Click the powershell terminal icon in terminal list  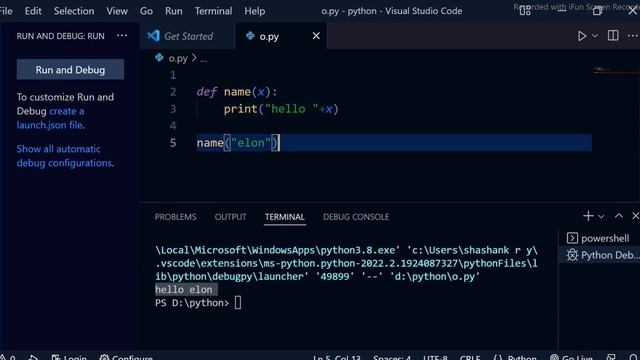[x=572, y=238]
